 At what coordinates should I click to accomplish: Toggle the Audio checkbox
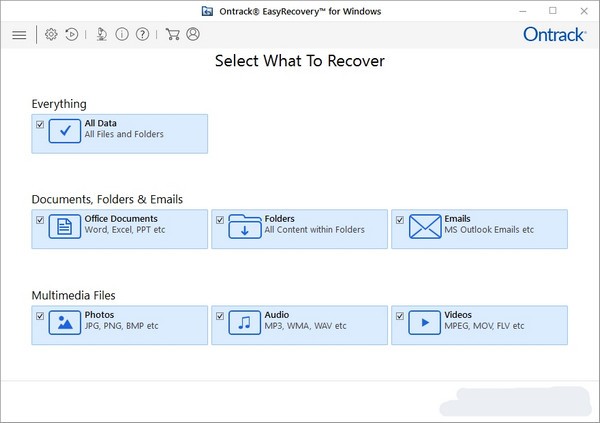(x=220, y=316)
